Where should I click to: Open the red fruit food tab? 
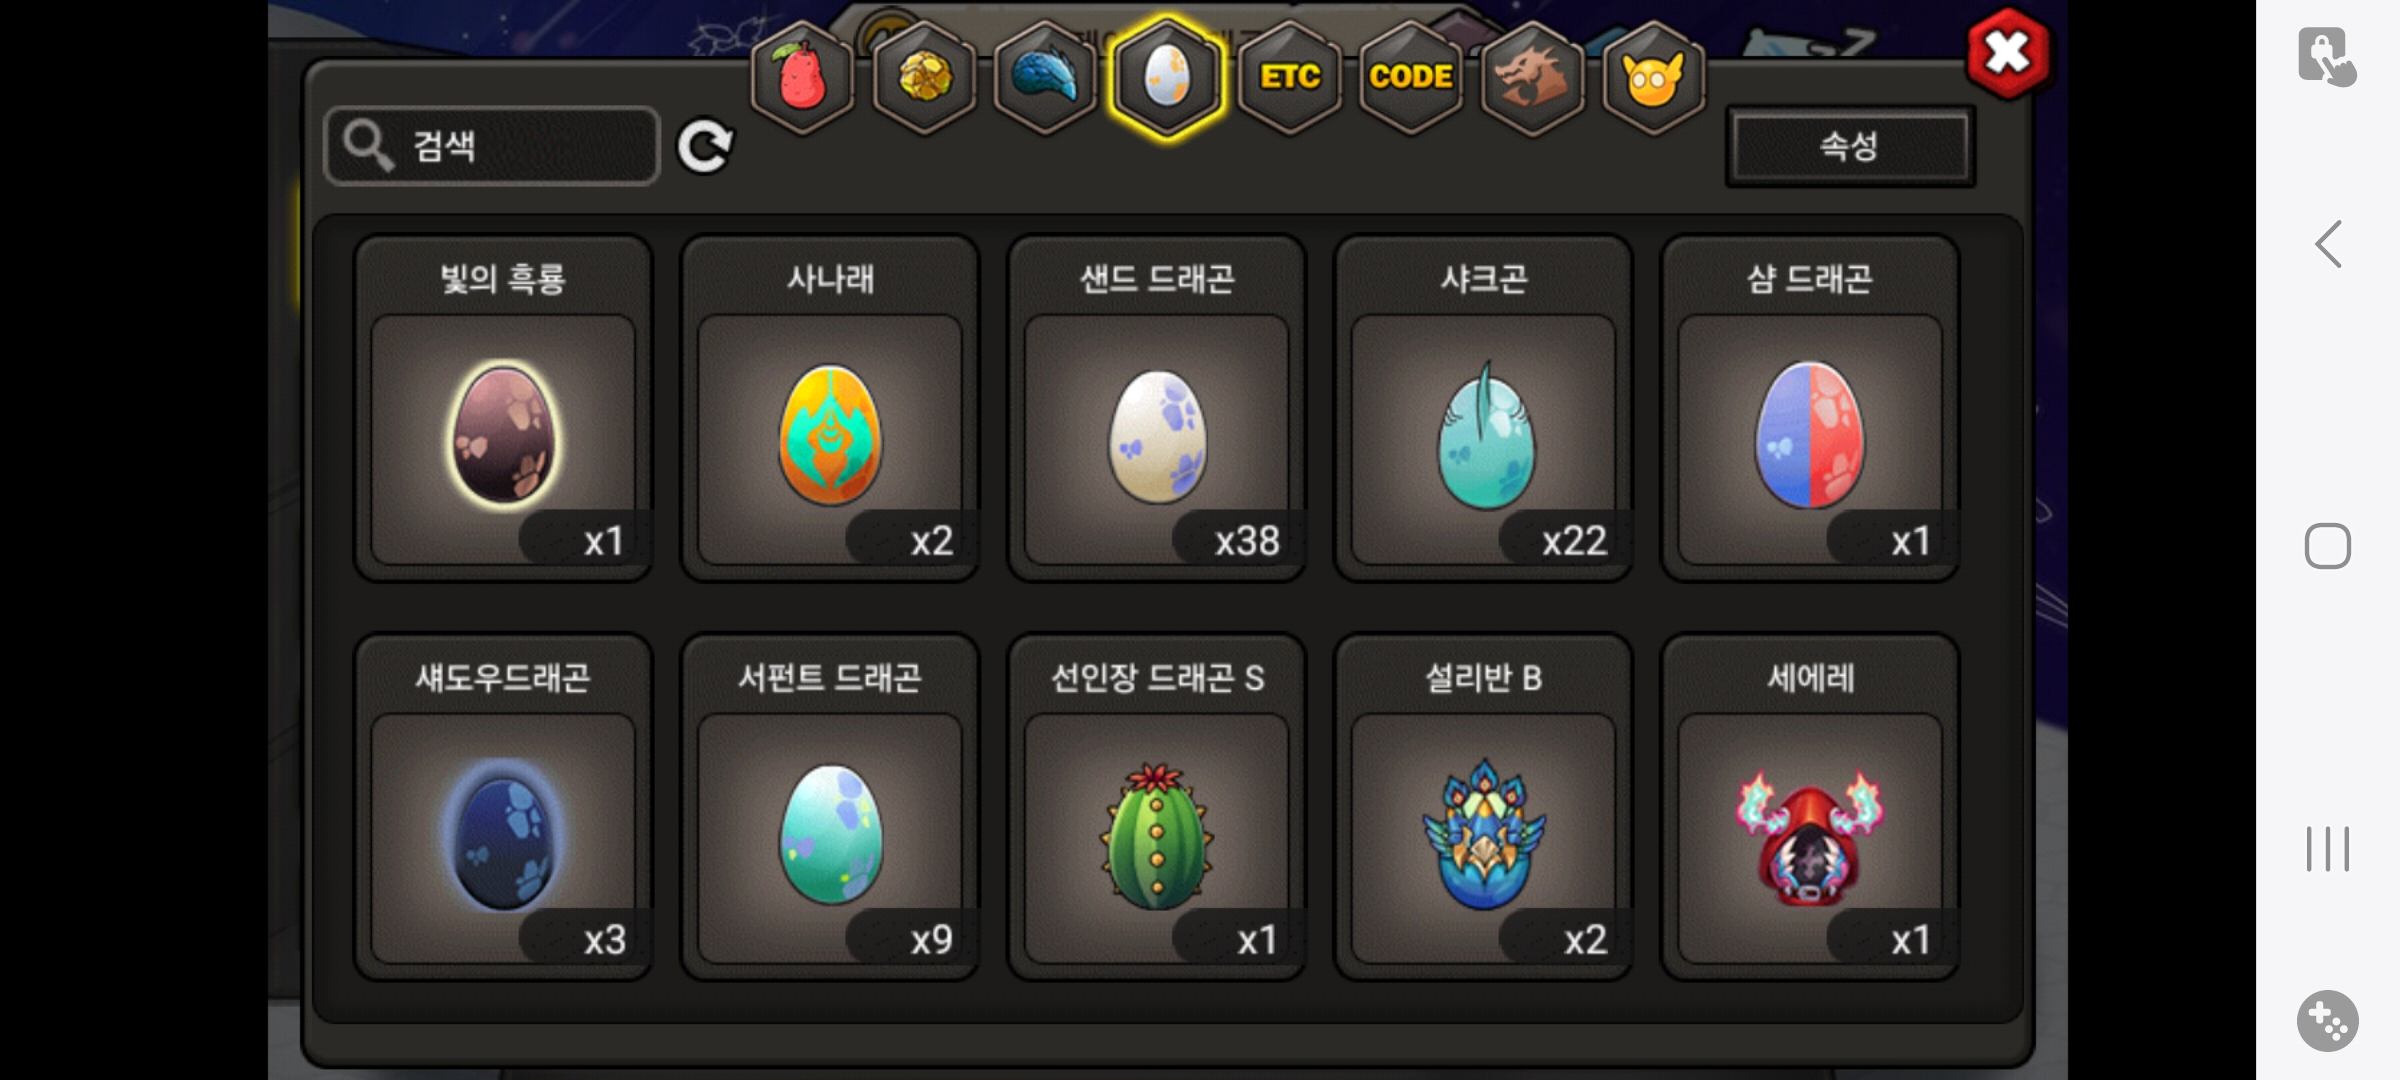(x=803, y=78)
